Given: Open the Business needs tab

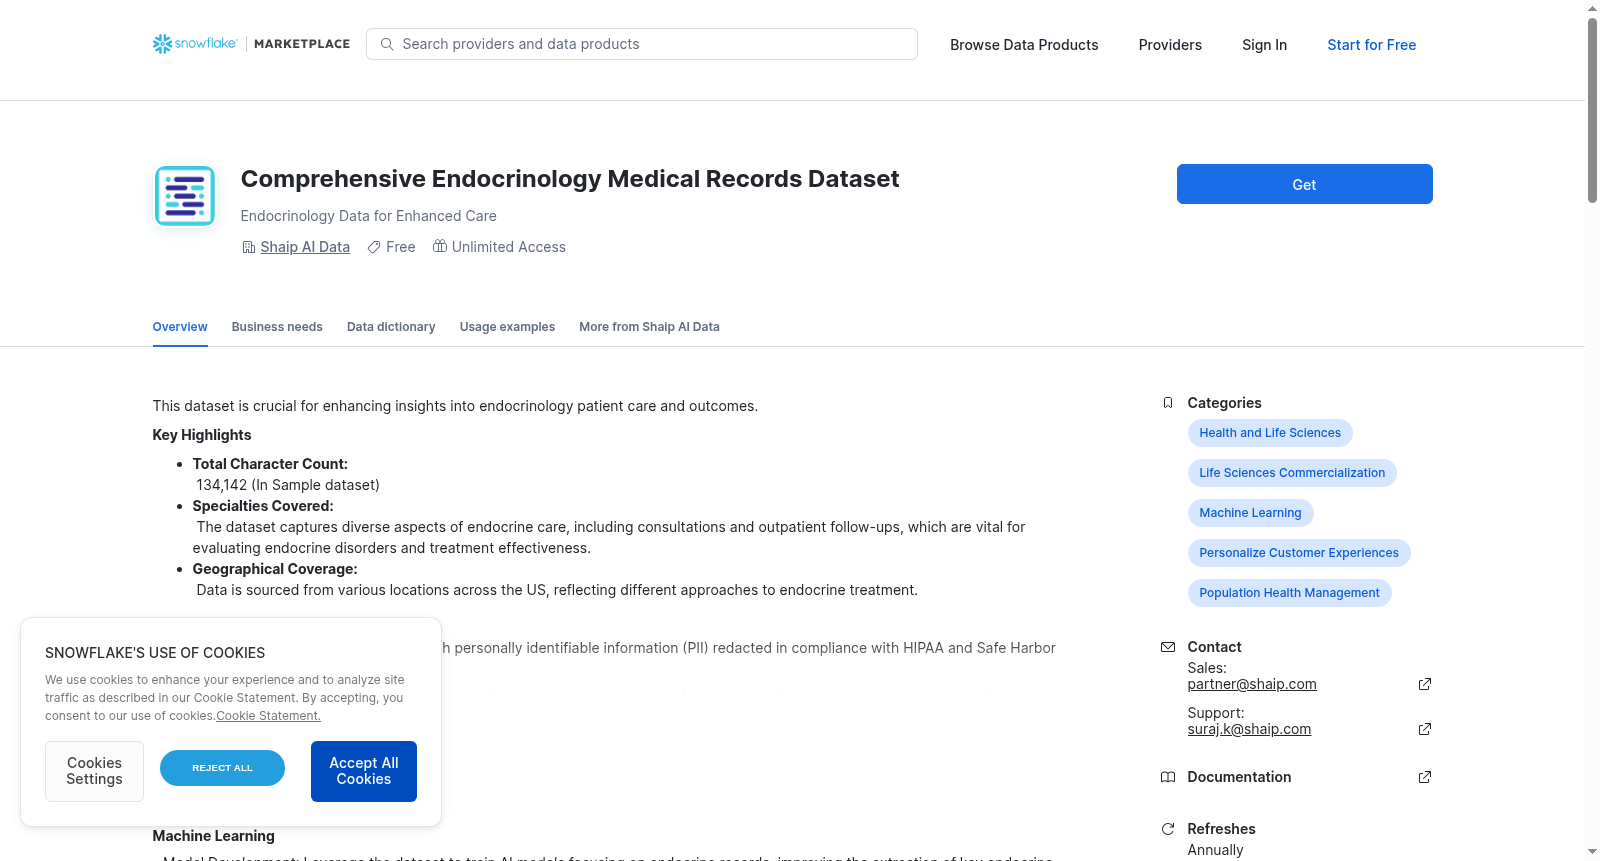Looking at the screenshot, I should click(x=277, y=327).
